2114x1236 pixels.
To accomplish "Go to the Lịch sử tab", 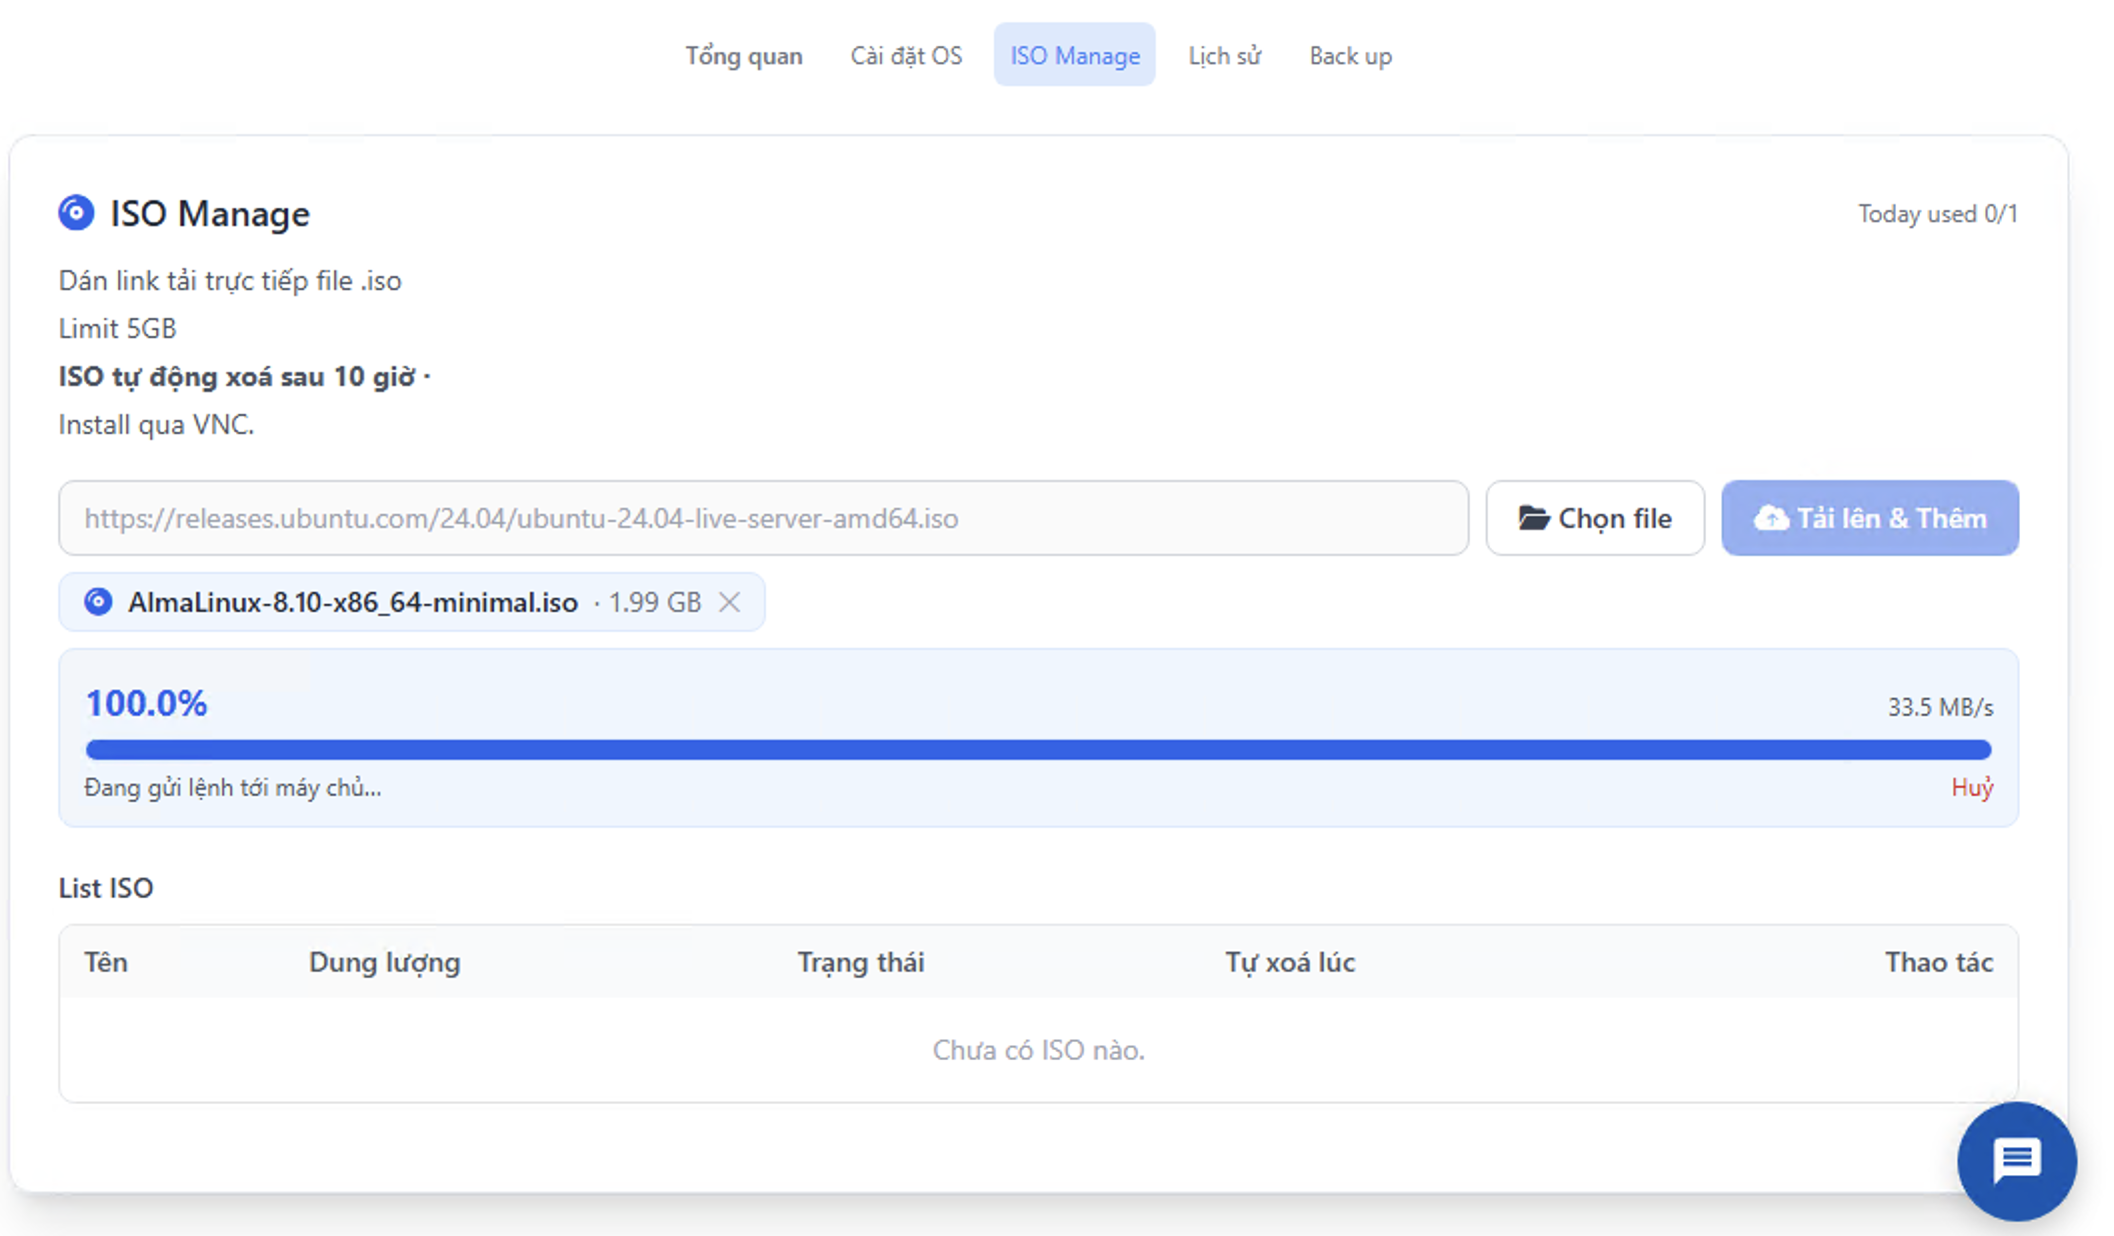I will pyautogui.click(x=1224, y=56).
